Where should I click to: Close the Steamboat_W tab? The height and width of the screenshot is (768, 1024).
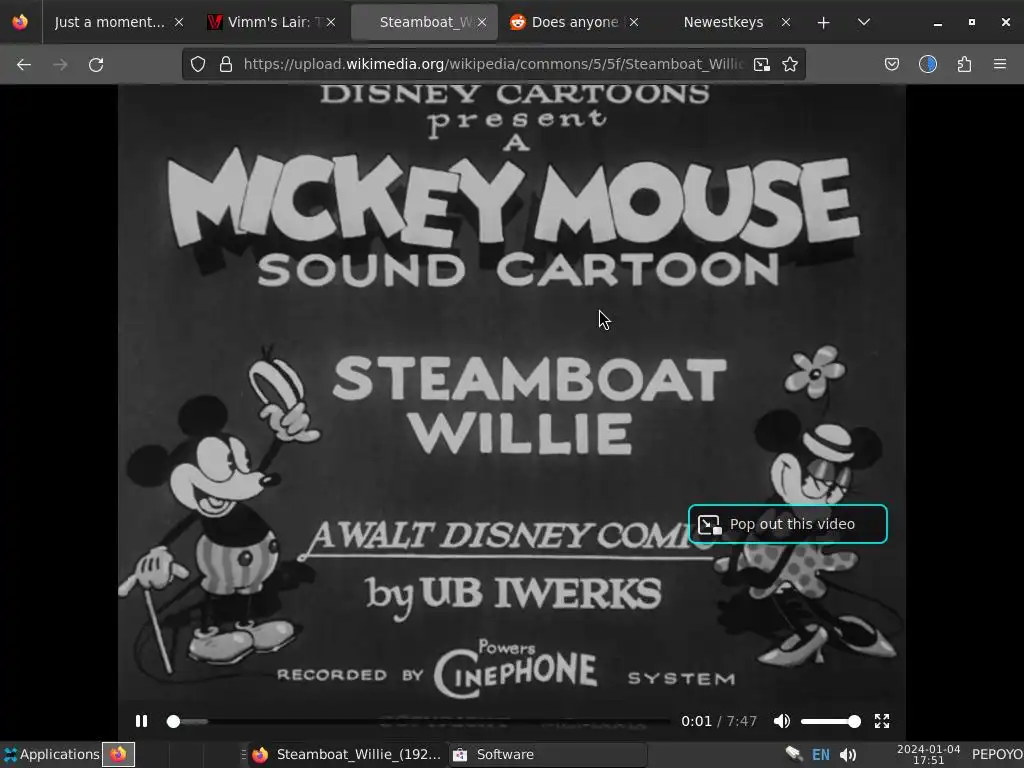482,22
